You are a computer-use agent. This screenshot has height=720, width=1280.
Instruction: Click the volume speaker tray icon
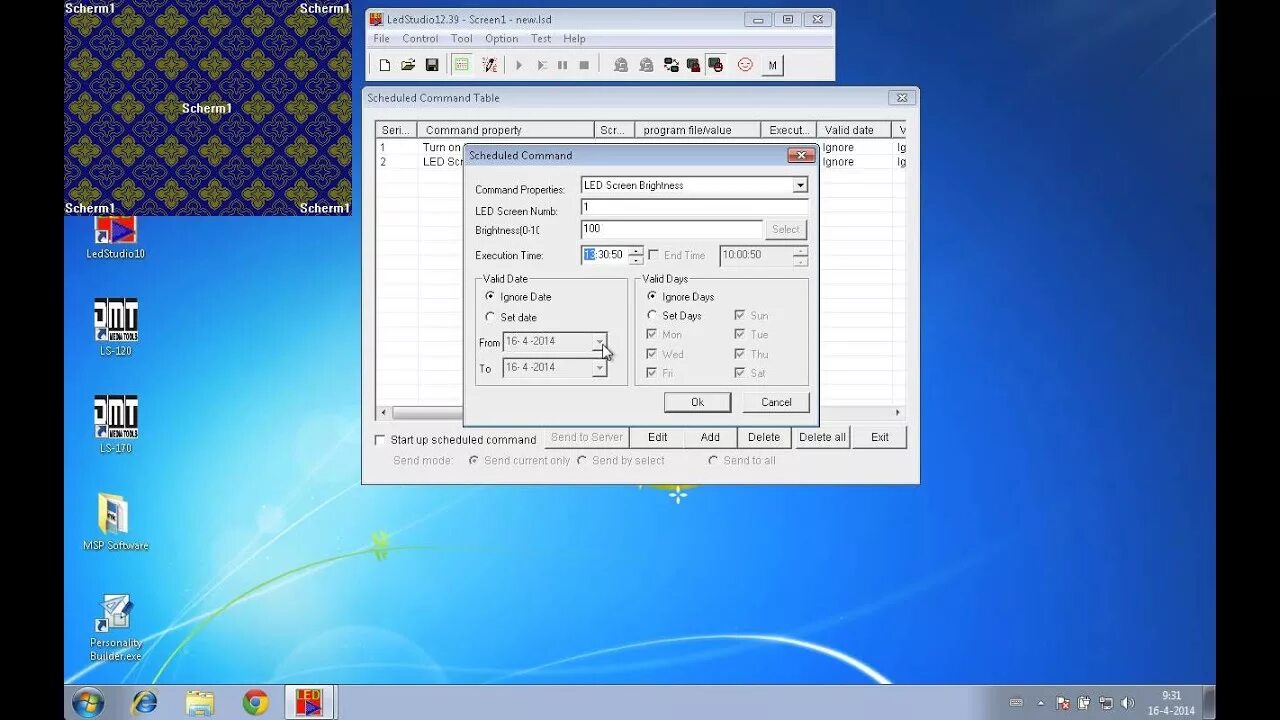pos(1128,703)
